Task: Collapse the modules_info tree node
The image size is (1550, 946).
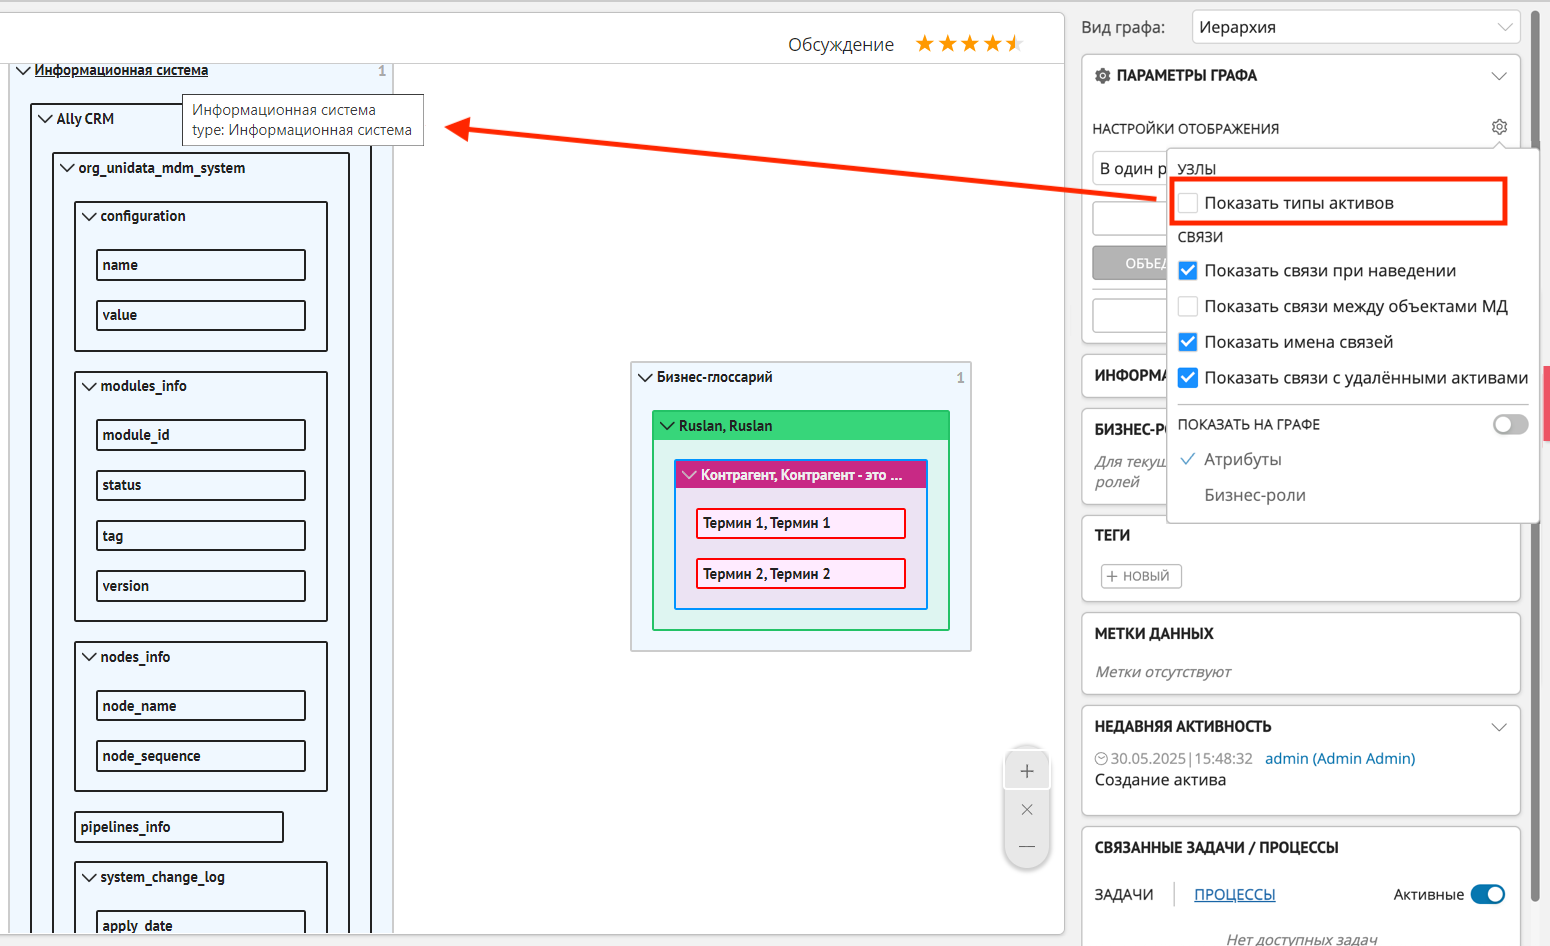Action: click(89, 387)
